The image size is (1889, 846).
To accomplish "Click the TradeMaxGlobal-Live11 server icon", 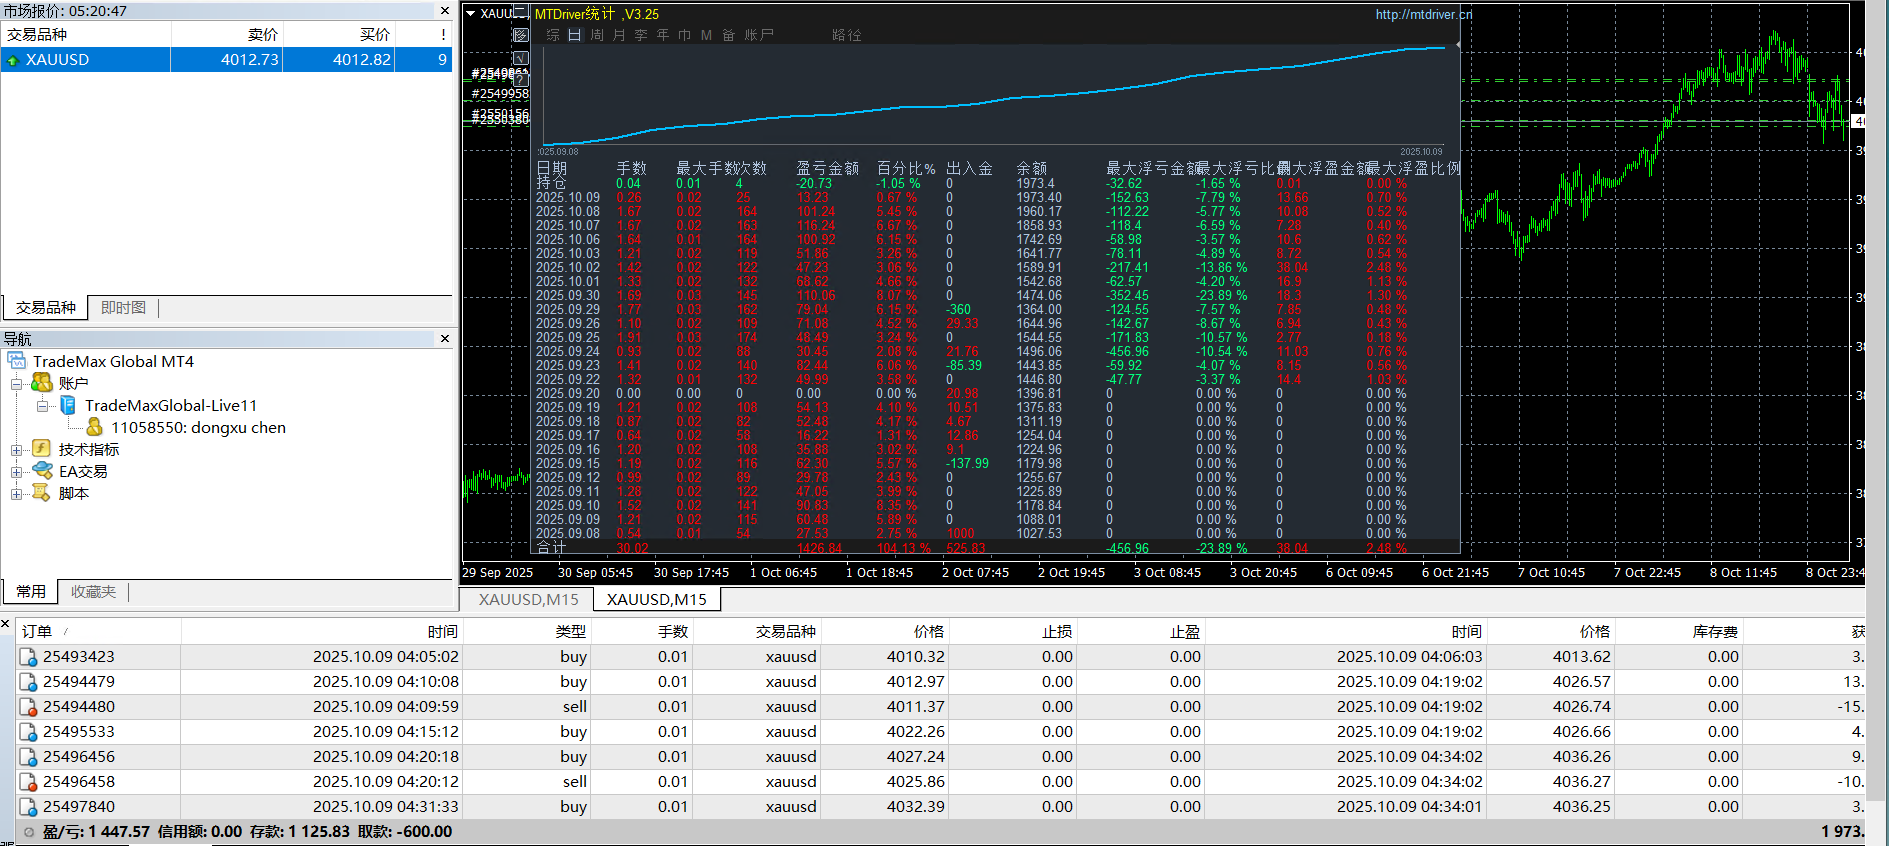I will (x=68, y=405).
